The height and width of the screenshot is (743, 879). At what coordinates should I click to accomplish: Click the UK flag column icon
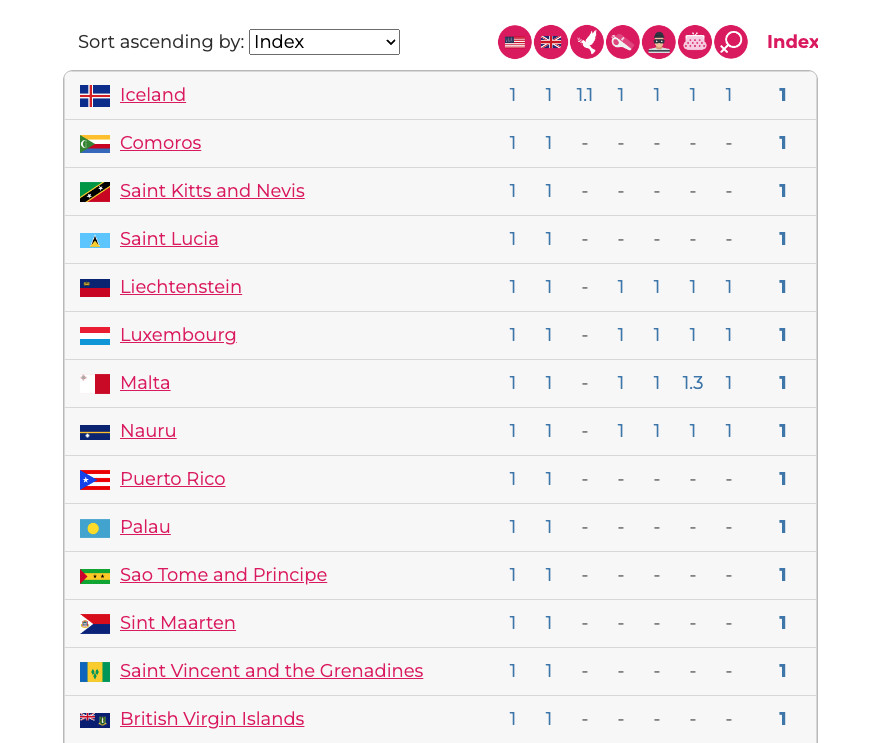(550, 42)
